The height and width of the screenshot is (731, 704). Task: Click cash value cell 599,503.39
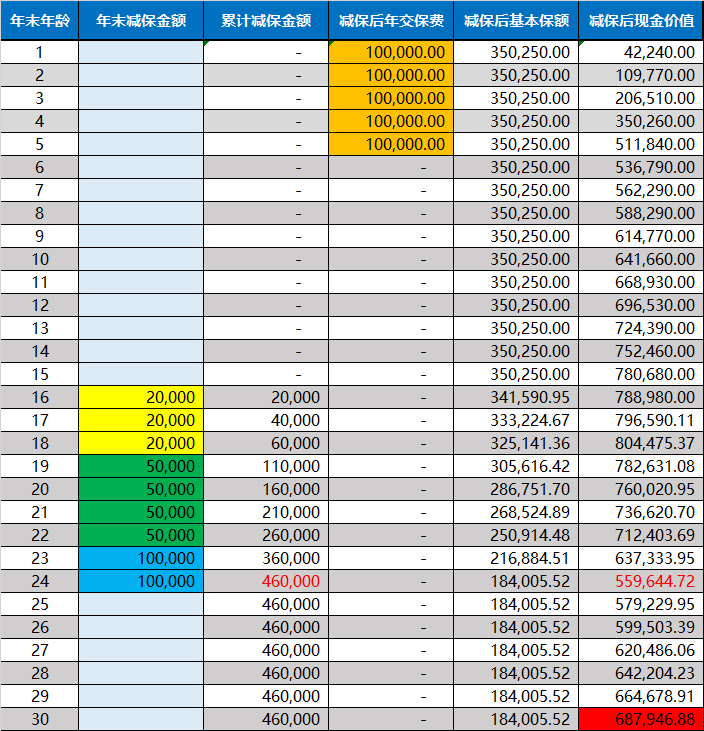[x=641, y=627]
